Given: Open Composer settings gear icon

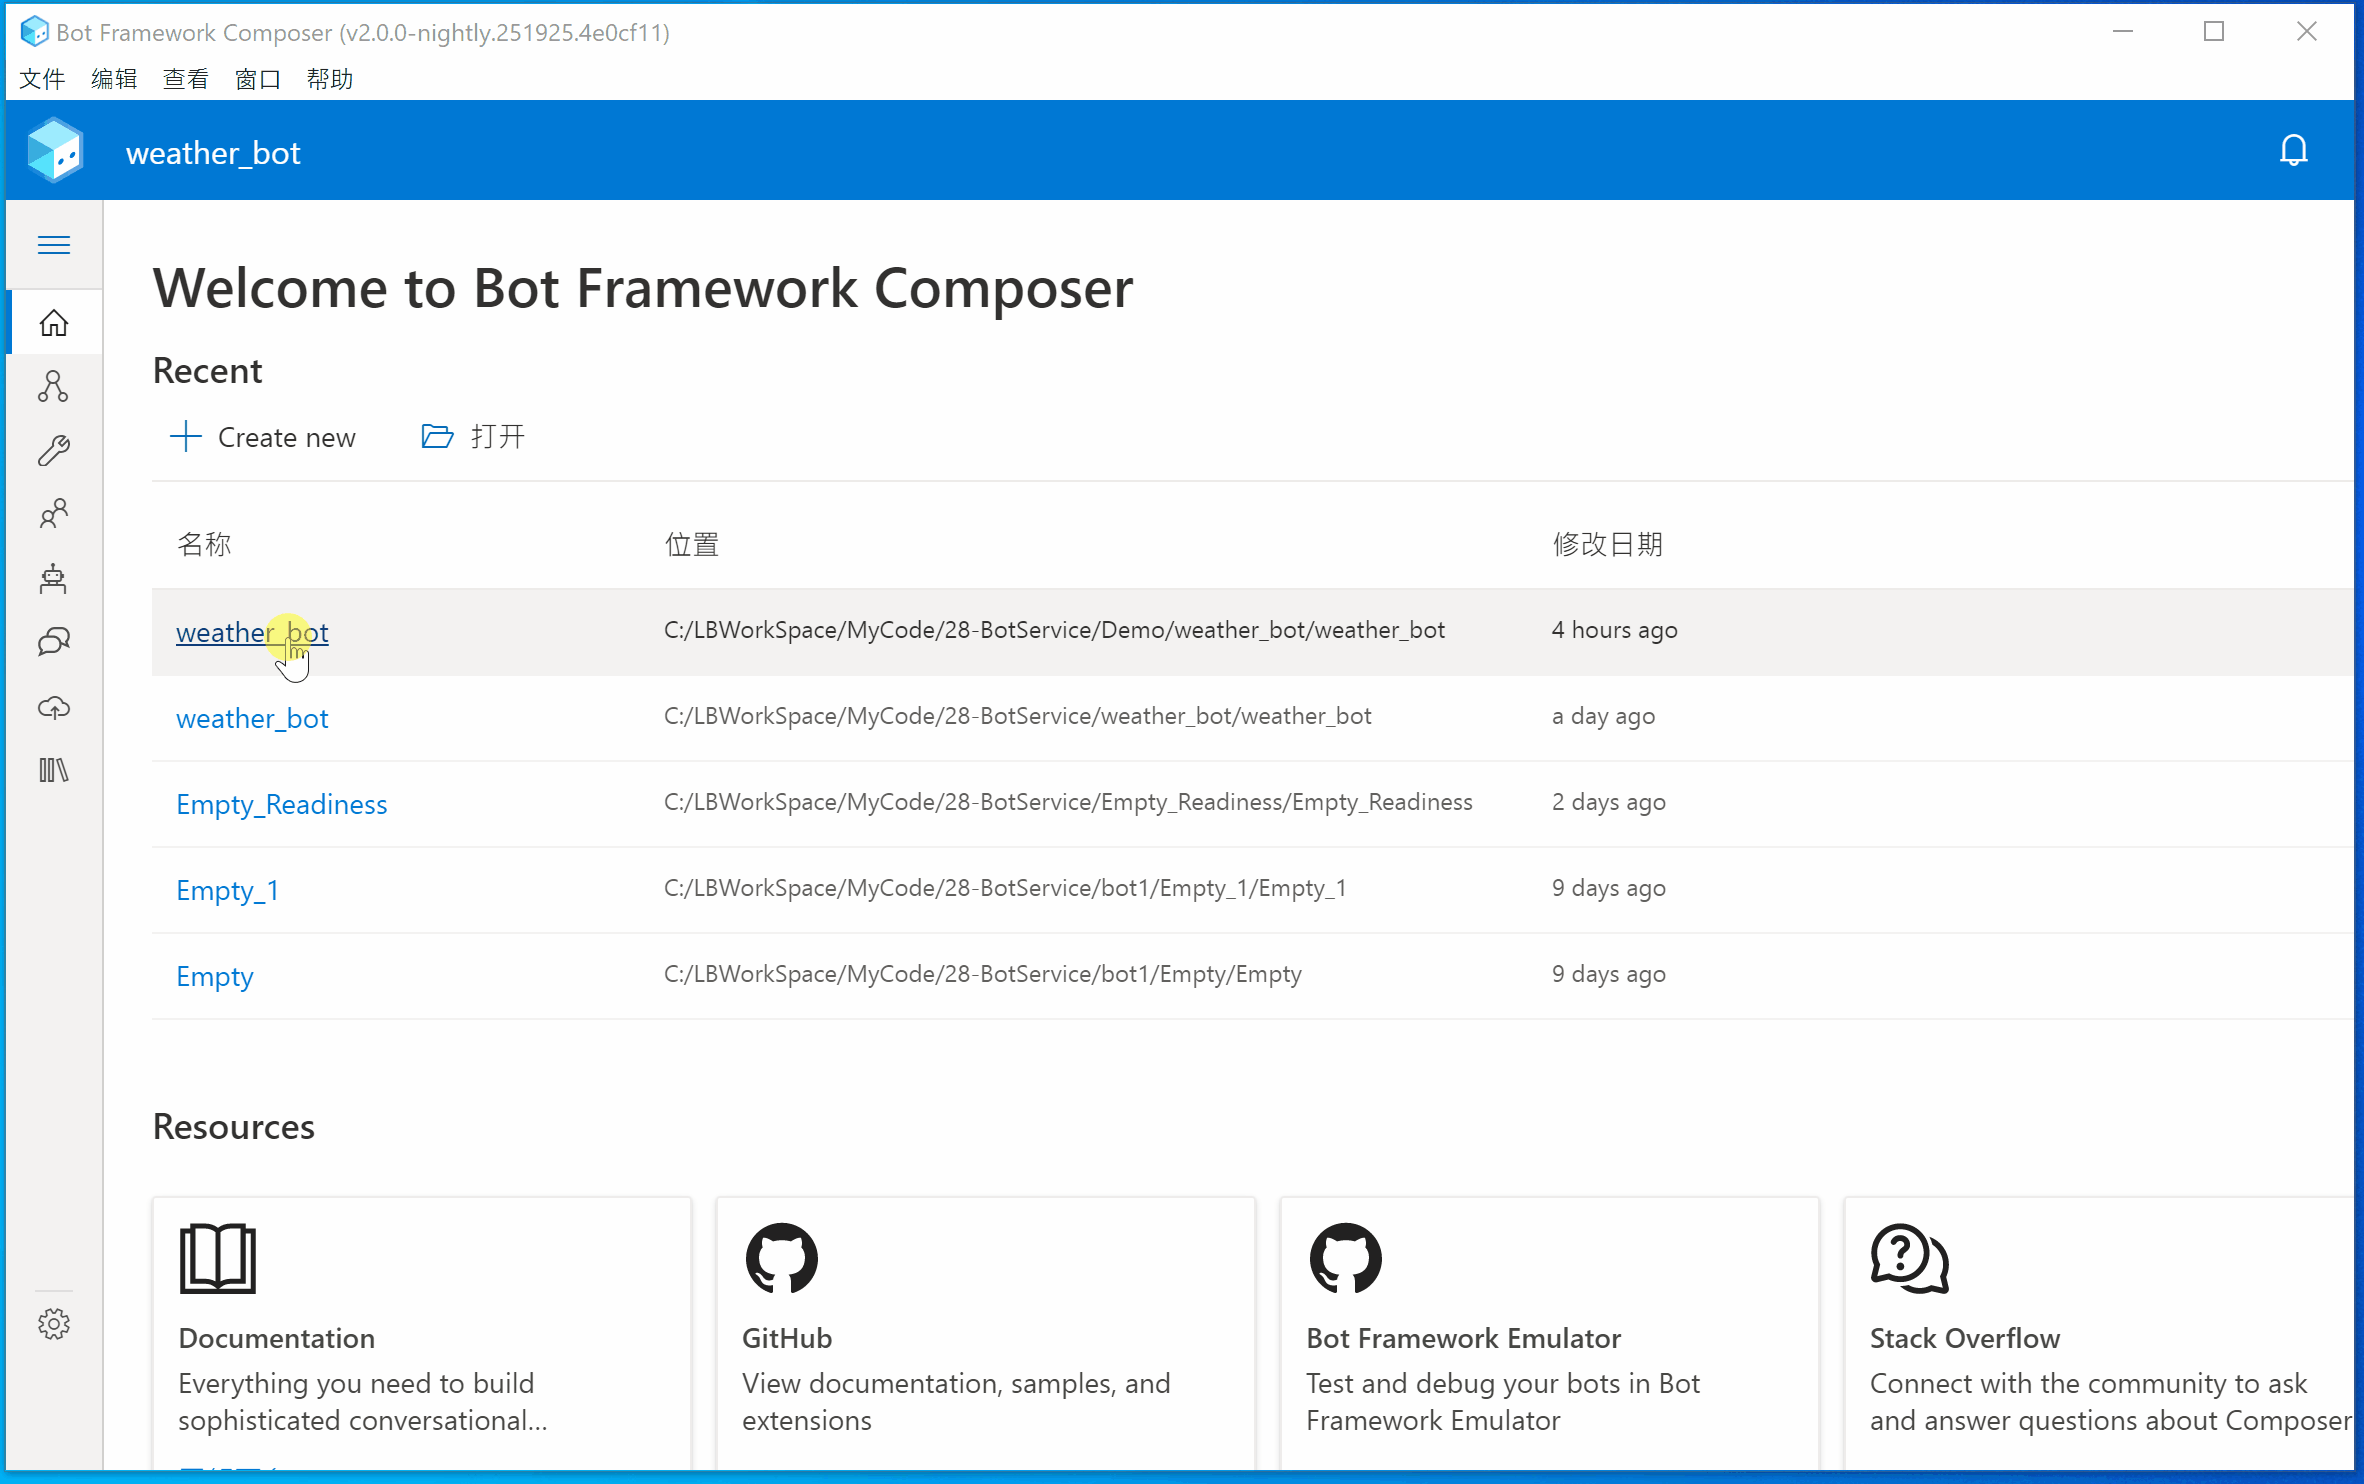Looking at the screenshot, I should click(x=54, y=1324).
